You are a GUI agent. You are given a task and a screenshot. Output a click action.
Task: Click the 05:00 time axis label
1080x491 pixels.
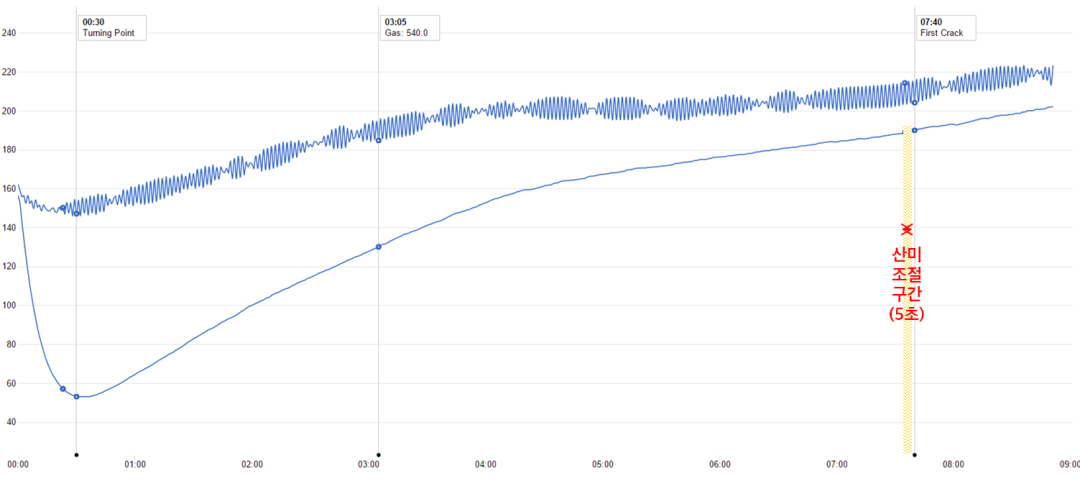click(603, 465)
